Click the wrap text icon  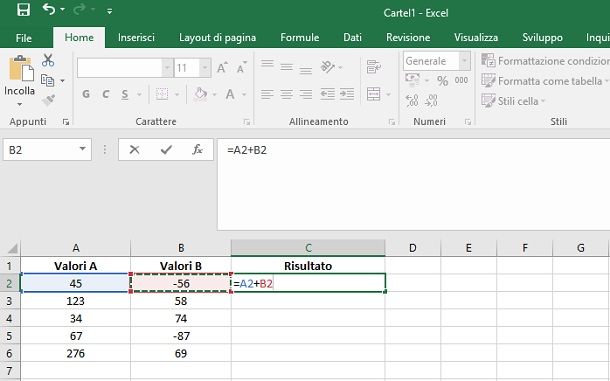click(373, 67)
